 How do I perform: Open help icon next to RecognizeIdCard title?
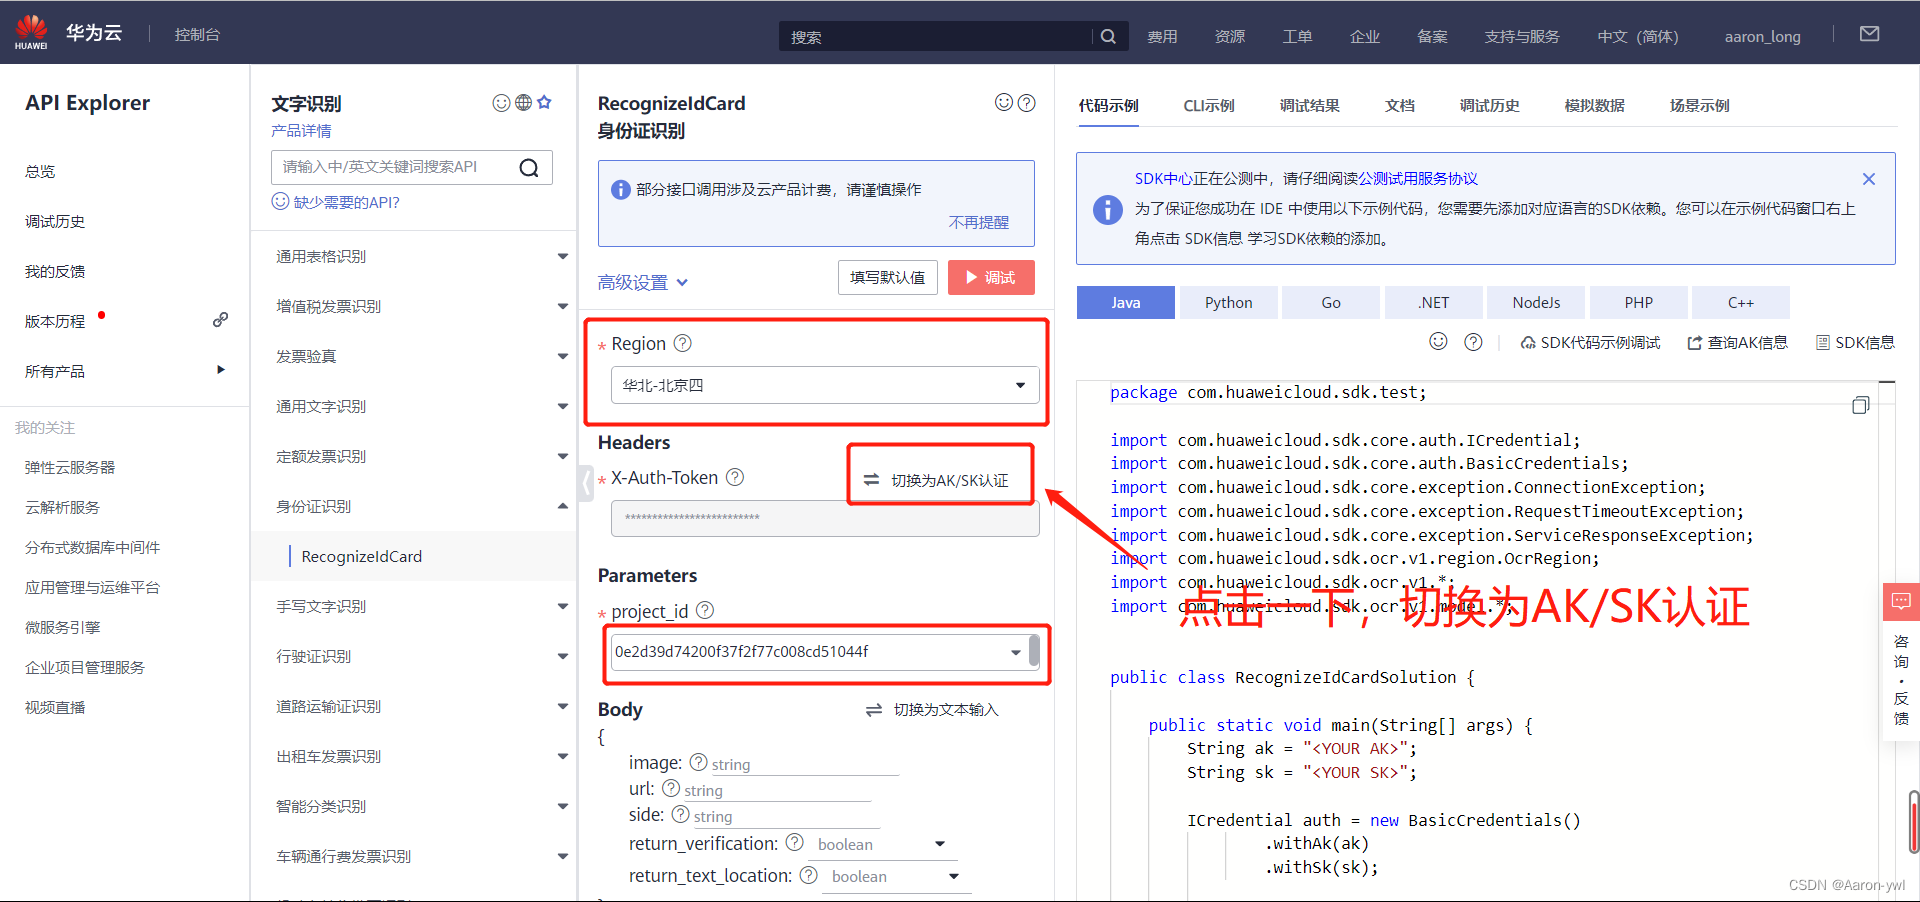point(1026,102)
